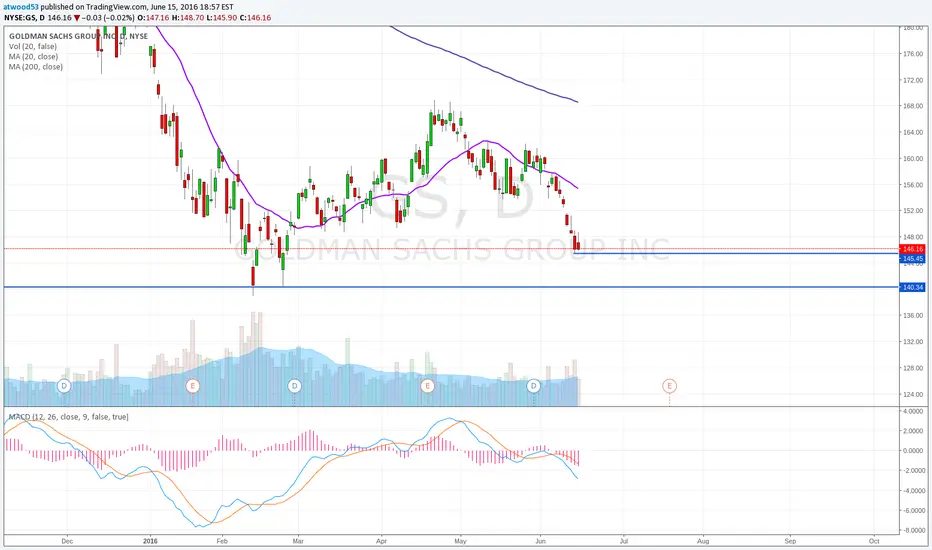Select the Vol (20, false) indicator legend
932x550 pixels.
33,46
